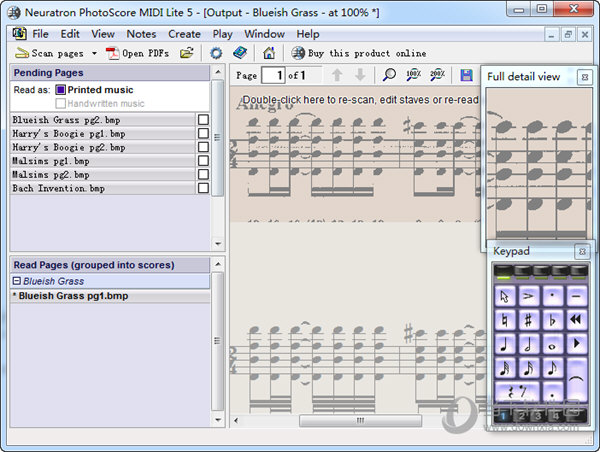Select Blueish Grass pg1.bmp read page
The width and height of the screenshot is (600, 452).
110,296
